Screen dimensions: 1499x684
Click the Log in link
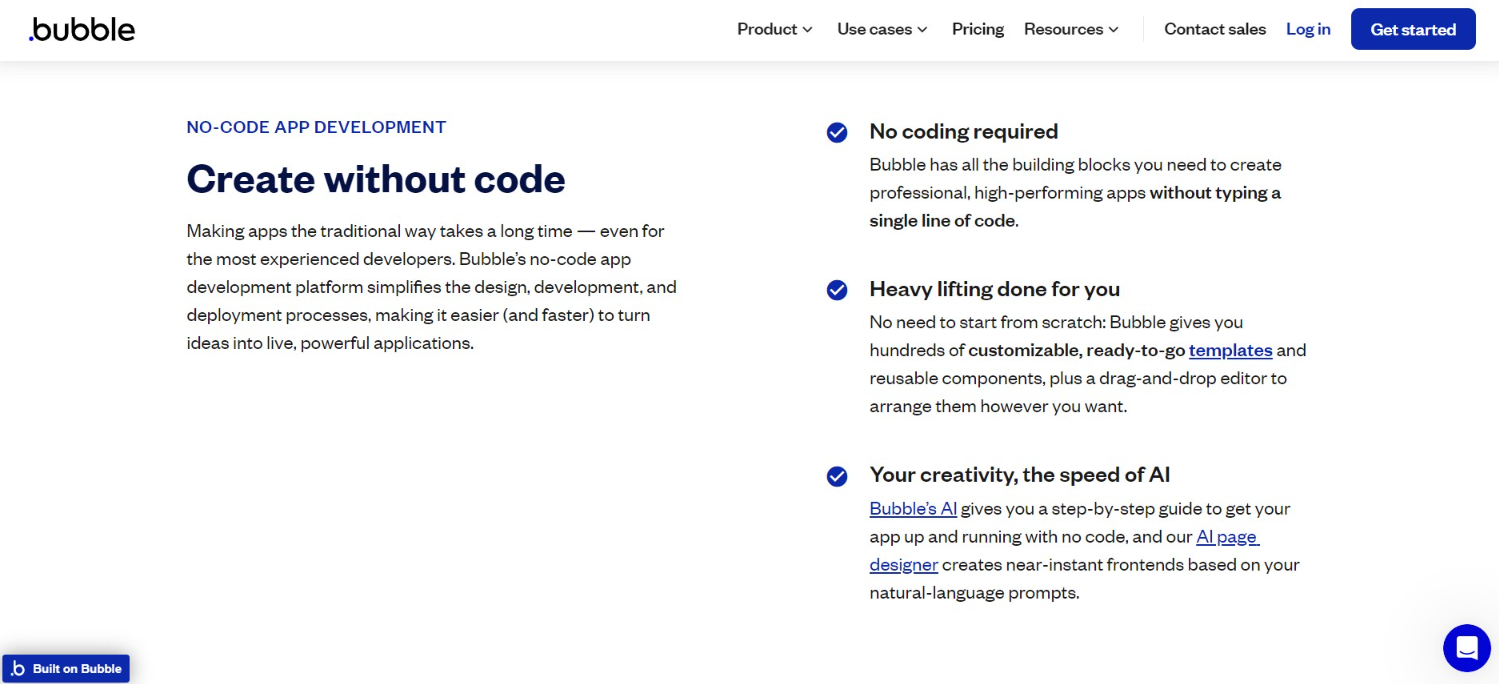pyautogui.click(x=1307, y=30)
